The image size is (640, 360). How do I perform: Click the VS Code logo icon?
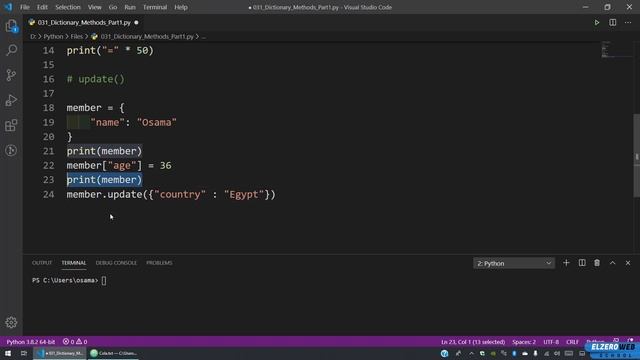8,7
